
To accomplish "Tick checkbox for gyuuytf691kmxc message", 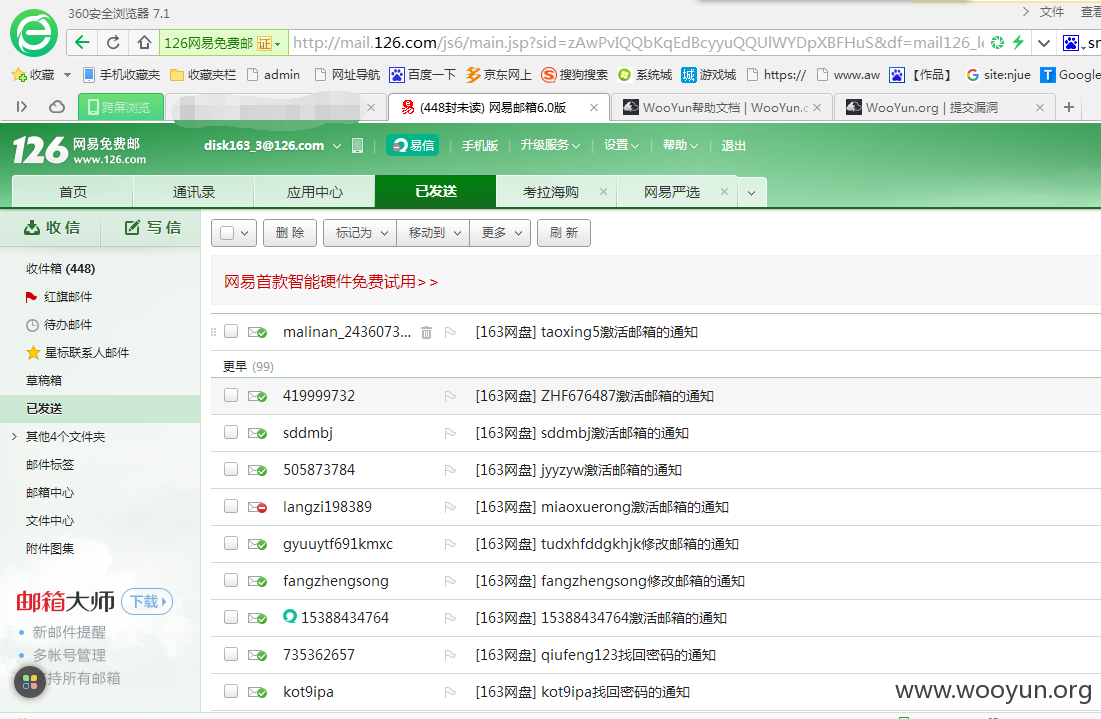I will 231,543.
